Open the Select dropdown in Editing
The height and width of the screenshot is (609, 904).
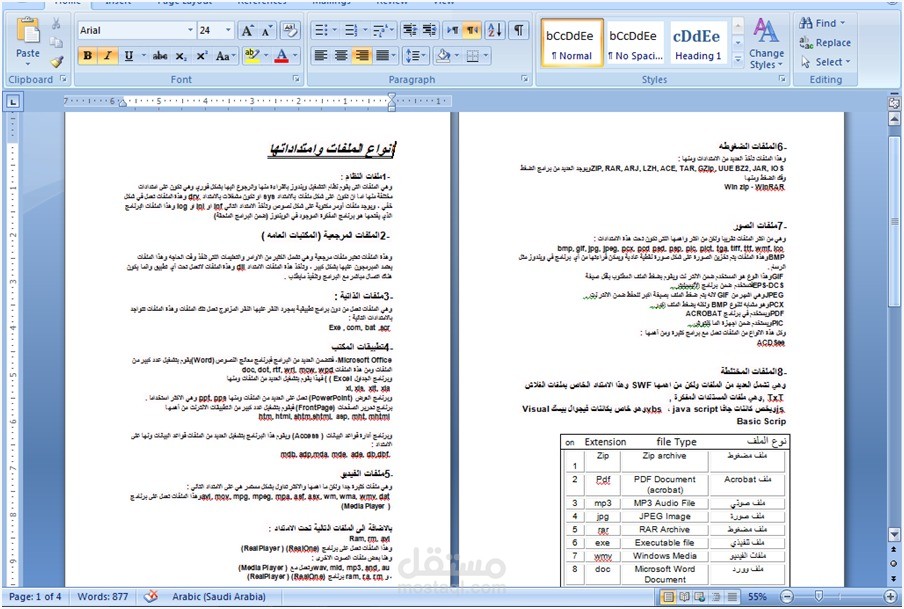(x=825, y=62)
